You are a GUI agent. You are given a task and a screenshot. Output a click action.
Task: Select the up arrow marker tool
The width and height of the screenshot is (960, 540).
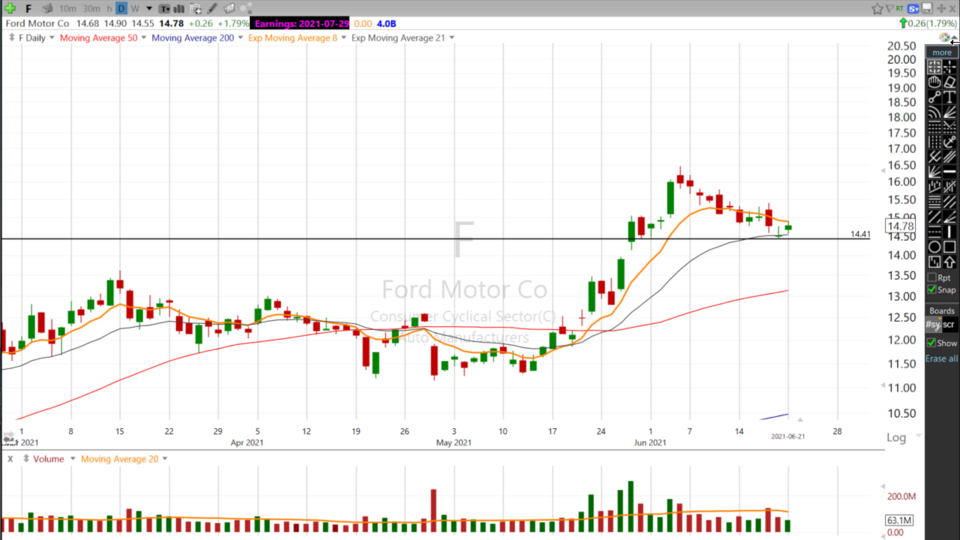pyautogui.click(x=950, y=261)
